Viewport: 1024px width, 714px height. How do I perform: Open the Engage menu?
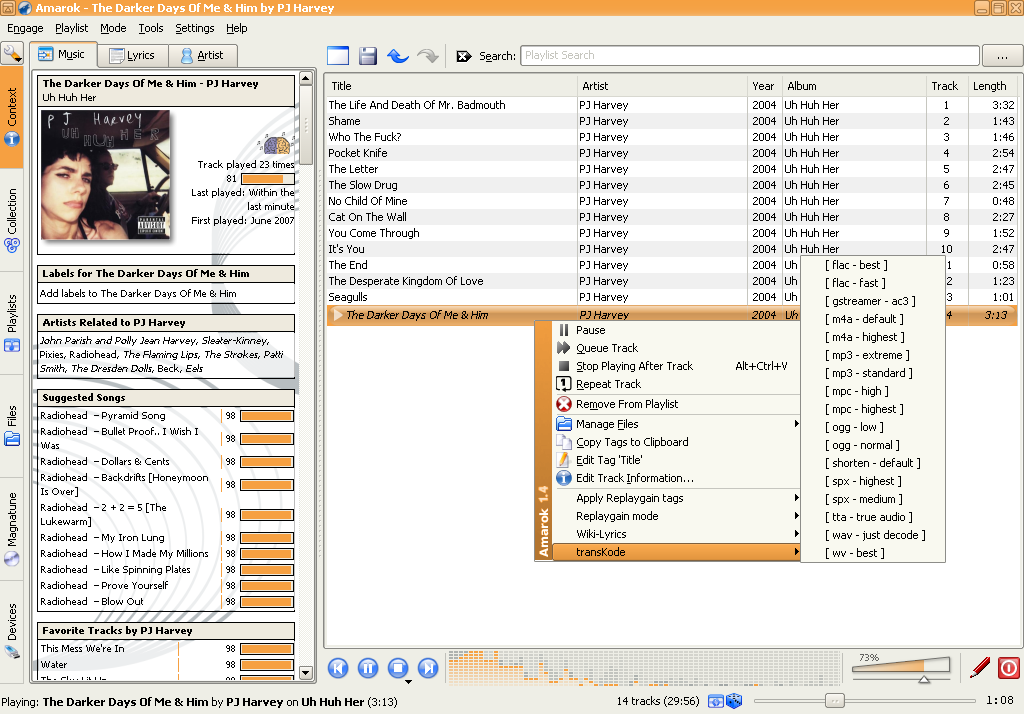25,28
